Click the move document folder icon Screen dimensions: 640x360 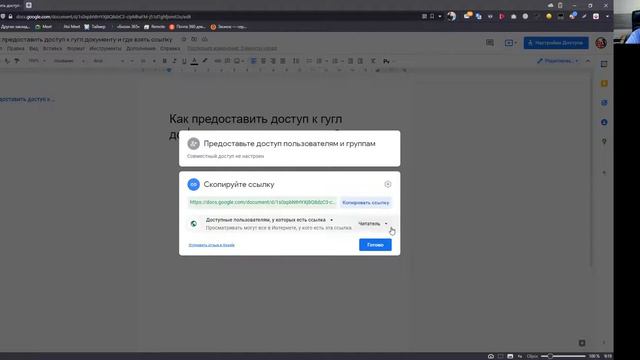pos(194,40)
